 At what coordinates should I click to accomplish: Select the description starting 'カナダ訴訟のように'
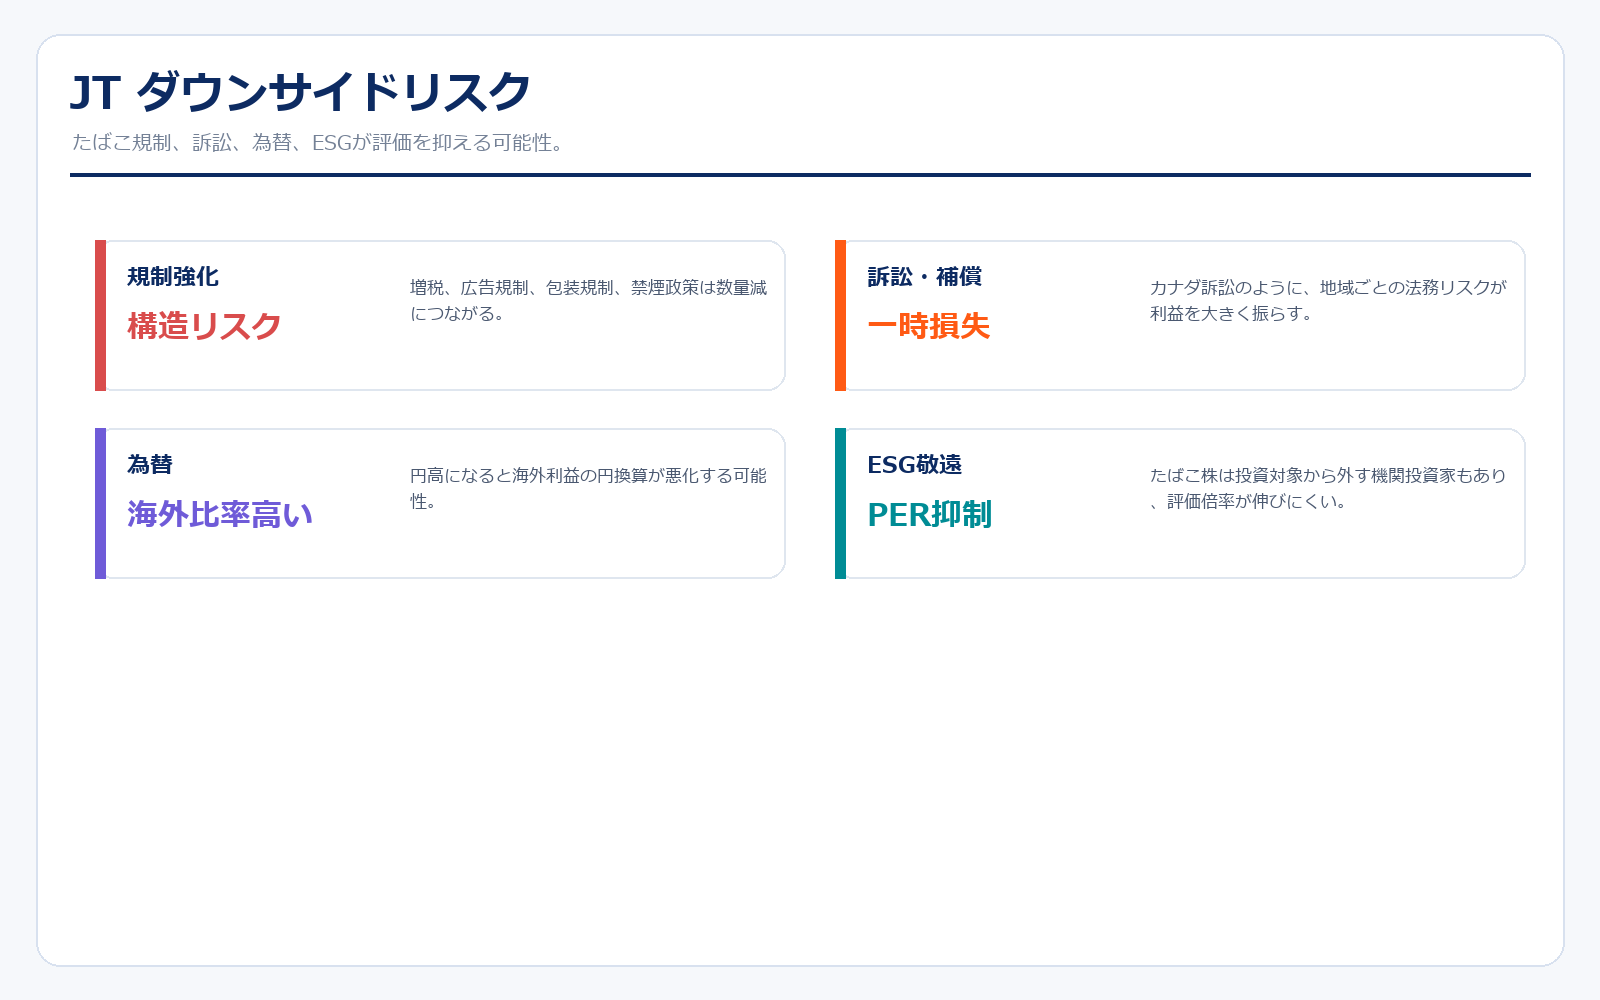1328,300
